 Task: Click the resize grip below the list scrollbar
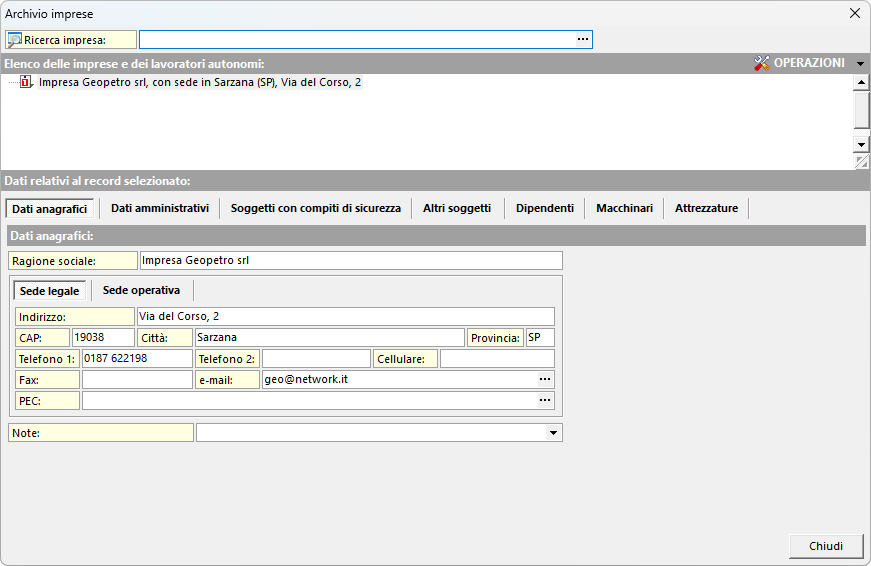861,162
